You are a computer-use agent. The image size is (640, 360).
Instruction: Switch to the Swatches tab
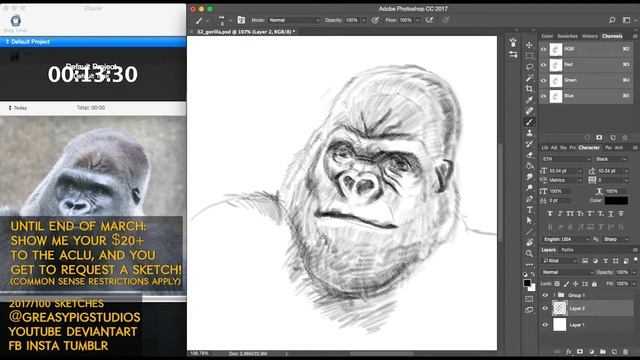pyautogui.click(x=567, y=36)
